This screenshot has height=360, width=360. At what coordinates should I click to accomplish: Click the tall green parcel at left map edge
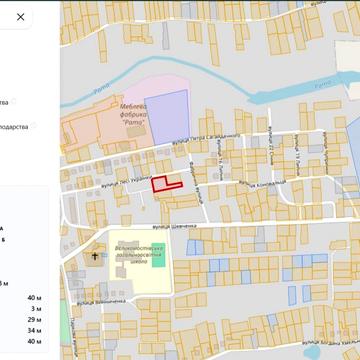coord(65,322)
